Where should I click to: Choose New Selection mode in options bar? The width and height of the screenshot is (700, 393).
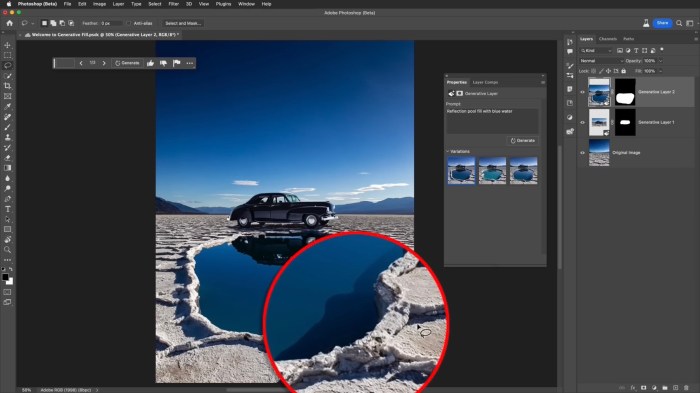pos(44,23)
